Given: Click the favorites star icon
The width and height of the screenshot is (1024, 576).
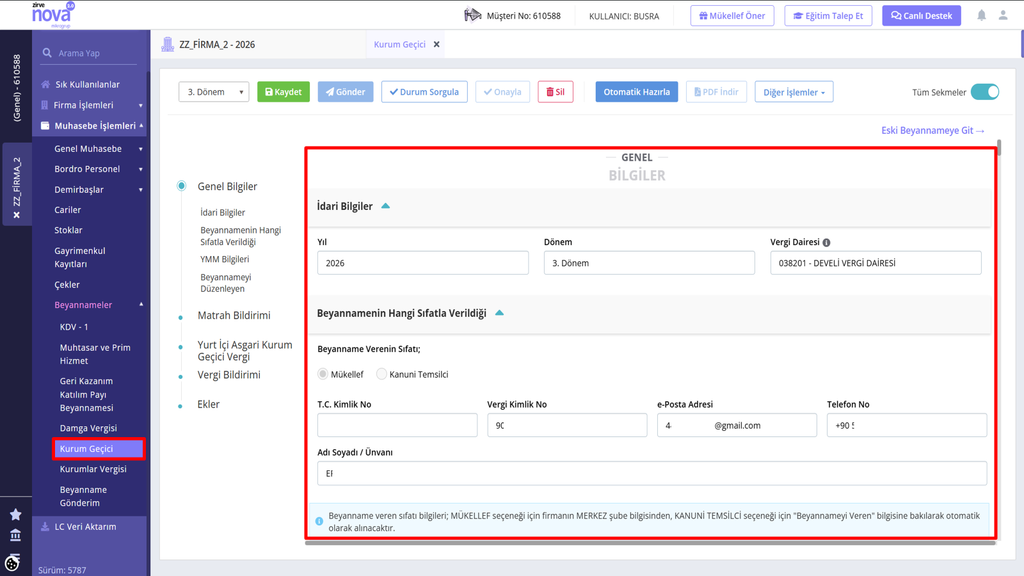Looking at the screenshot, I should (x=16, y=515).
